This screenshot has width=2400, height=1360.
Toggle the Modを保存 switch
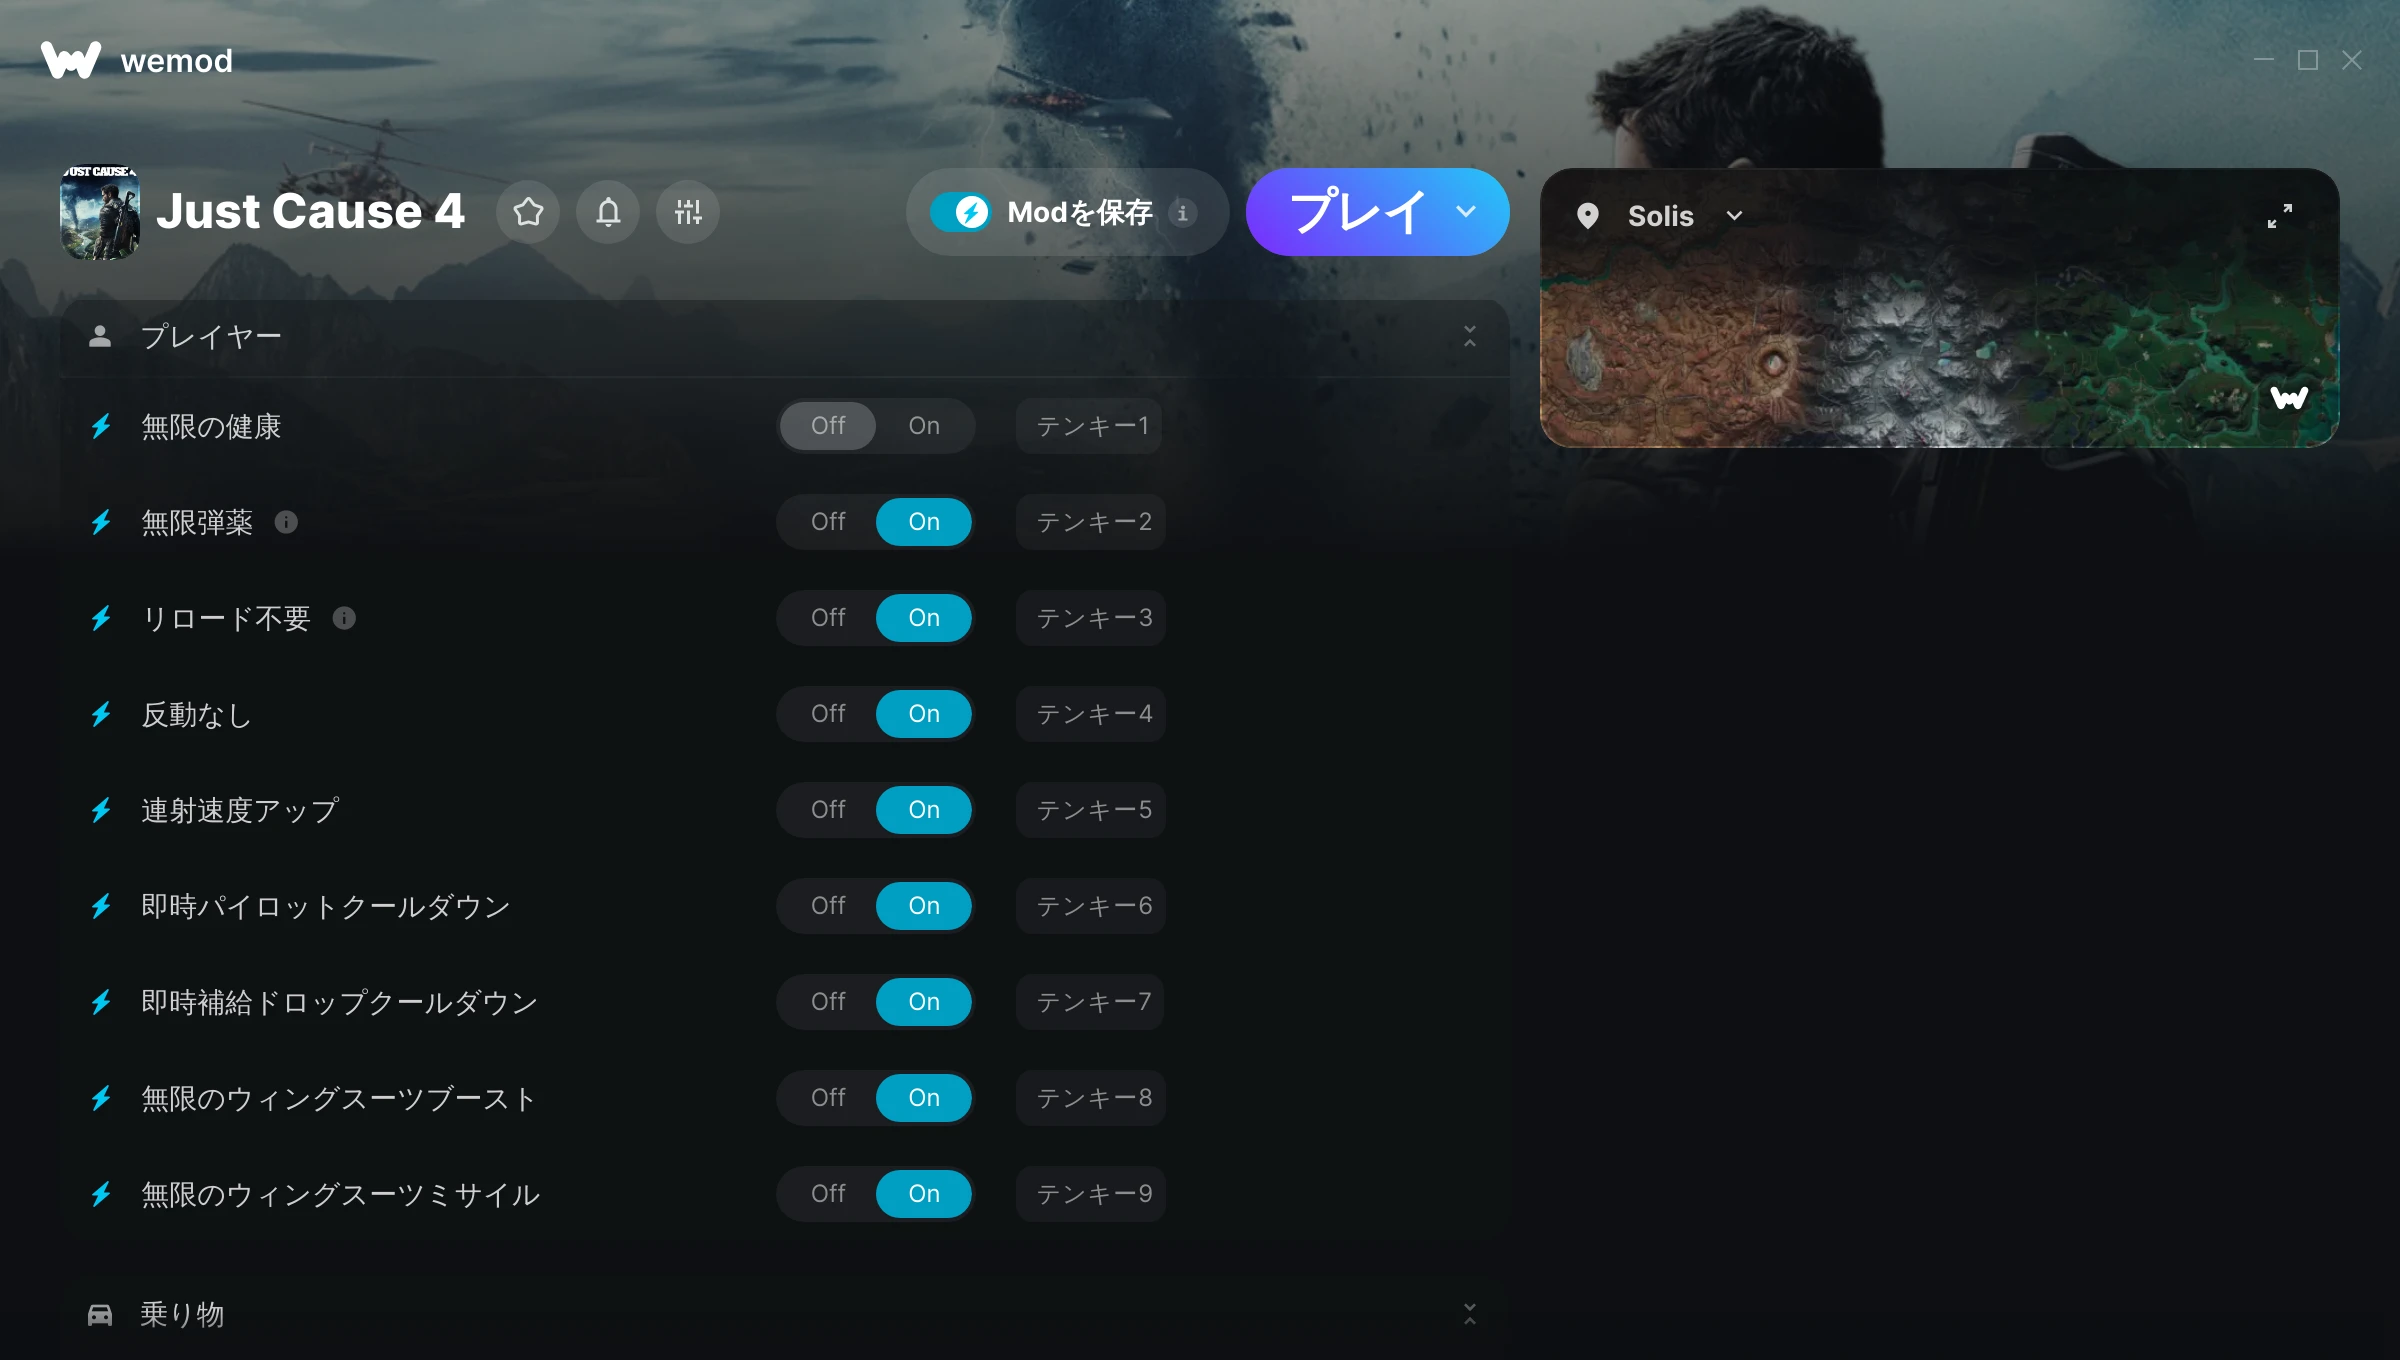(x=960, y=212)
